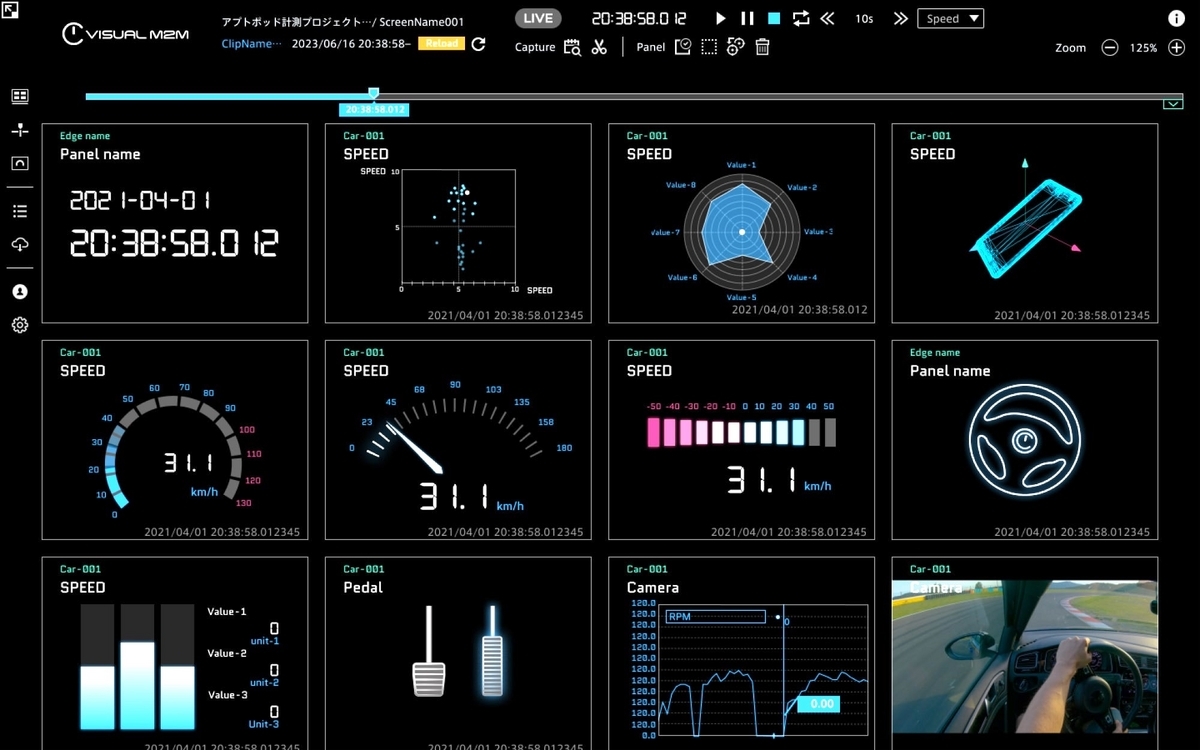This screenshot has height=750, width=1200.
Task: Click the capture calendar search icon
Action: 573,47
